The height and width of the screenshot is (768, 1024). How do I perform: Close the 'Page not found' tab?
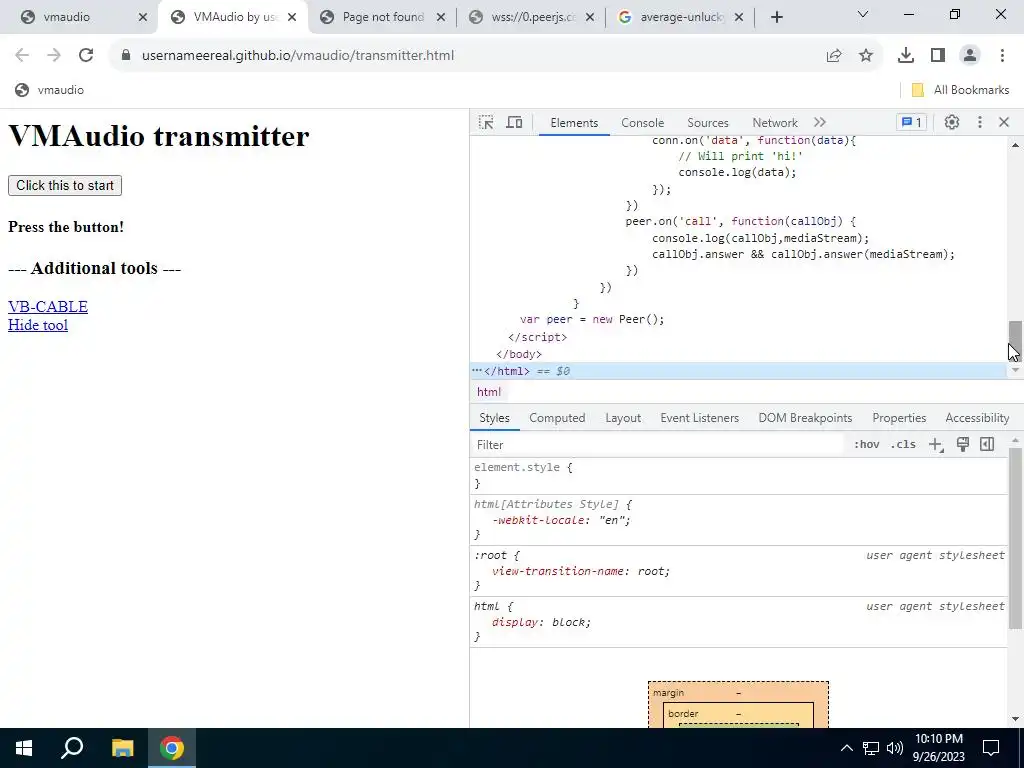(x=441, y=17)
